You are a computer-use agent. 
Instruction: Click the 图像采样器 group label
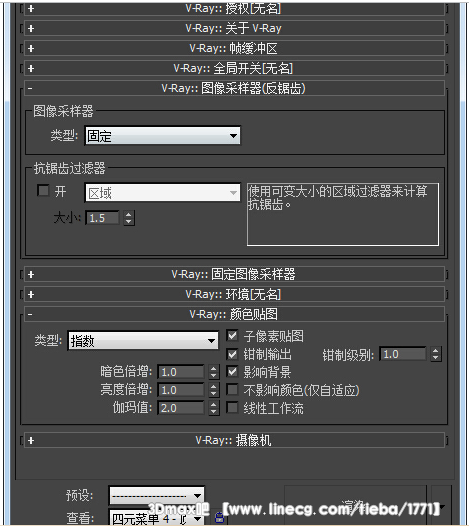click(x=63, y=111)
